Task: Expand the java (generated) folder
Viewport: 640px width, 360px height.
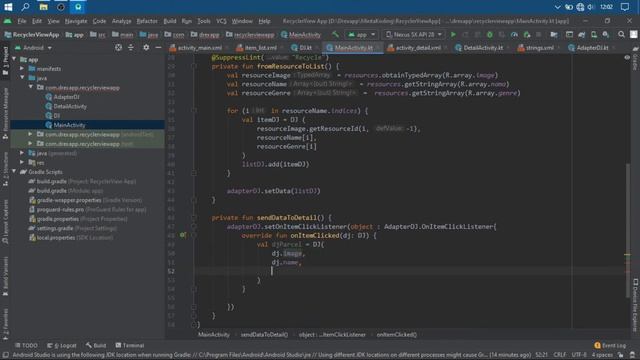Action: click(x=22, y=153)
